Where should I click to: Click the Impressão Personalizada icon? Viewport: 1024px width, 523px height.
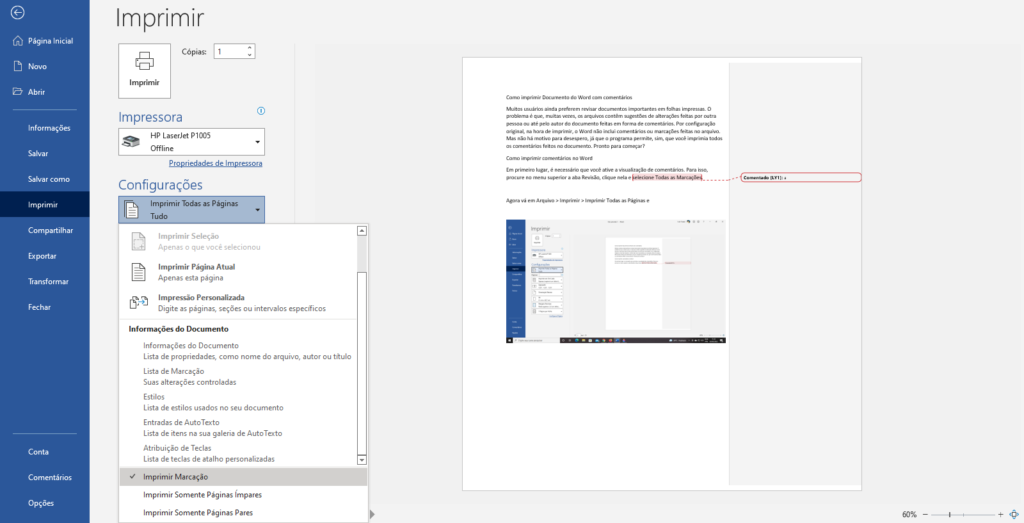coord(138,302)
